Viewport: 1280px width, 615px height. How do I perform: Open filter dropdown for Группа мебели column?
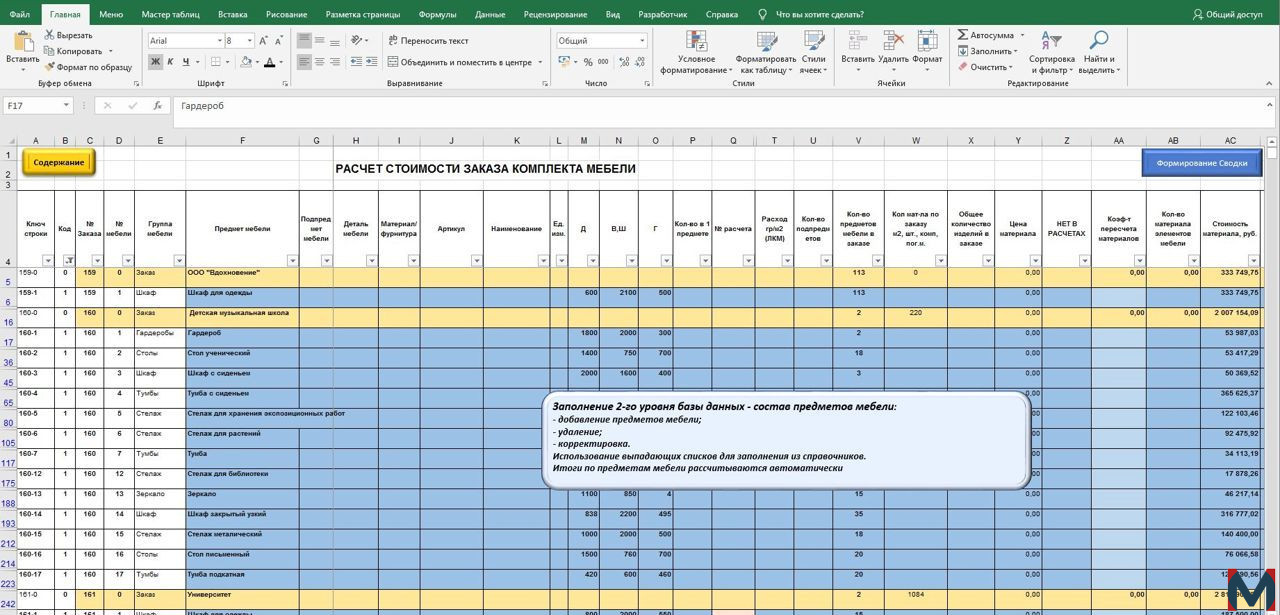tap(178, 261)
